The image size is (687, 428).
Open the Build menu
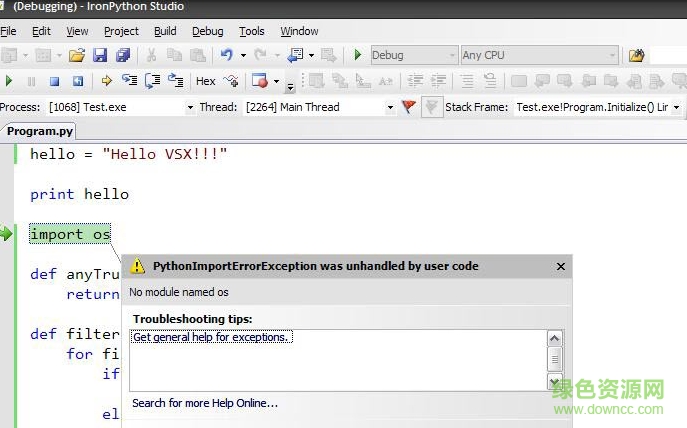[x=165, y=31]
